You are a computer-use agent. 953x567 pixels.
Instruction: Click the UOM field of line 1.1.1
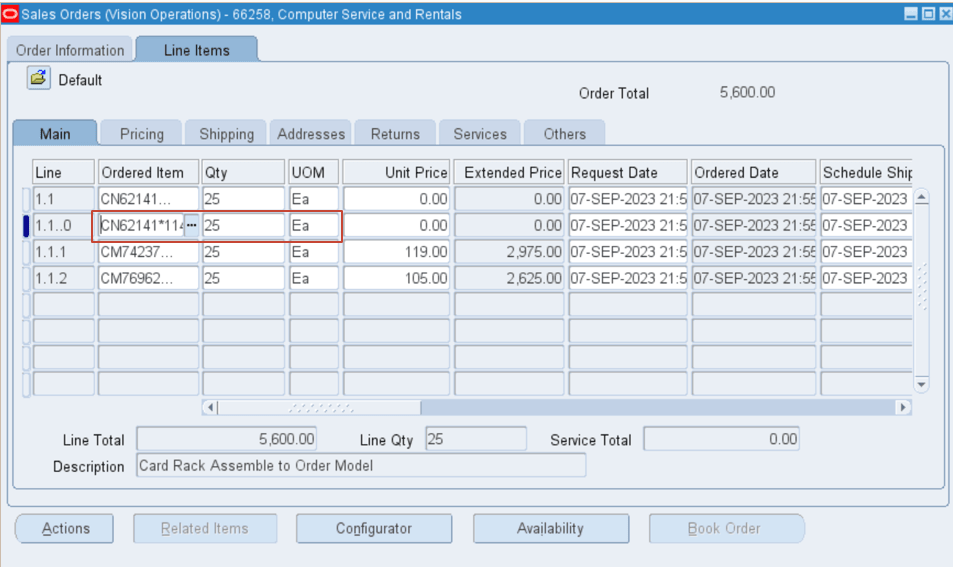pyautogui.click(x=314, y=252)
